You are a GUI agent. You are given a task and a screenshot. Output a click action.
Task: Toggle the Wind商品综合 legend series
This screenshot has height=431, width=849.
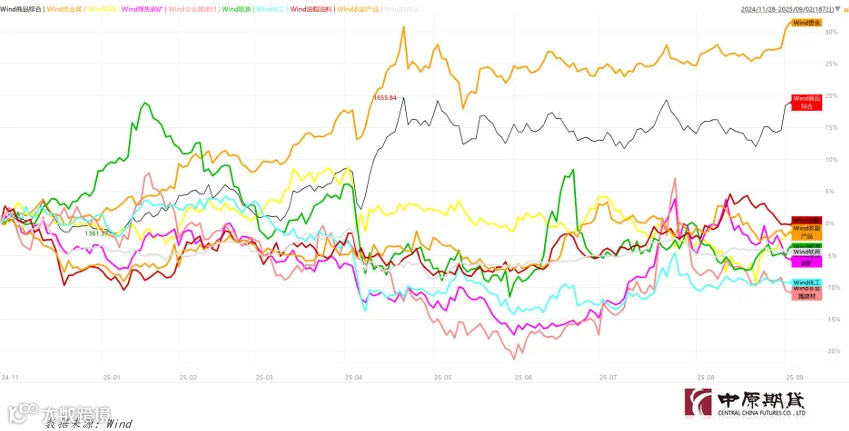(x=22, y=9)
